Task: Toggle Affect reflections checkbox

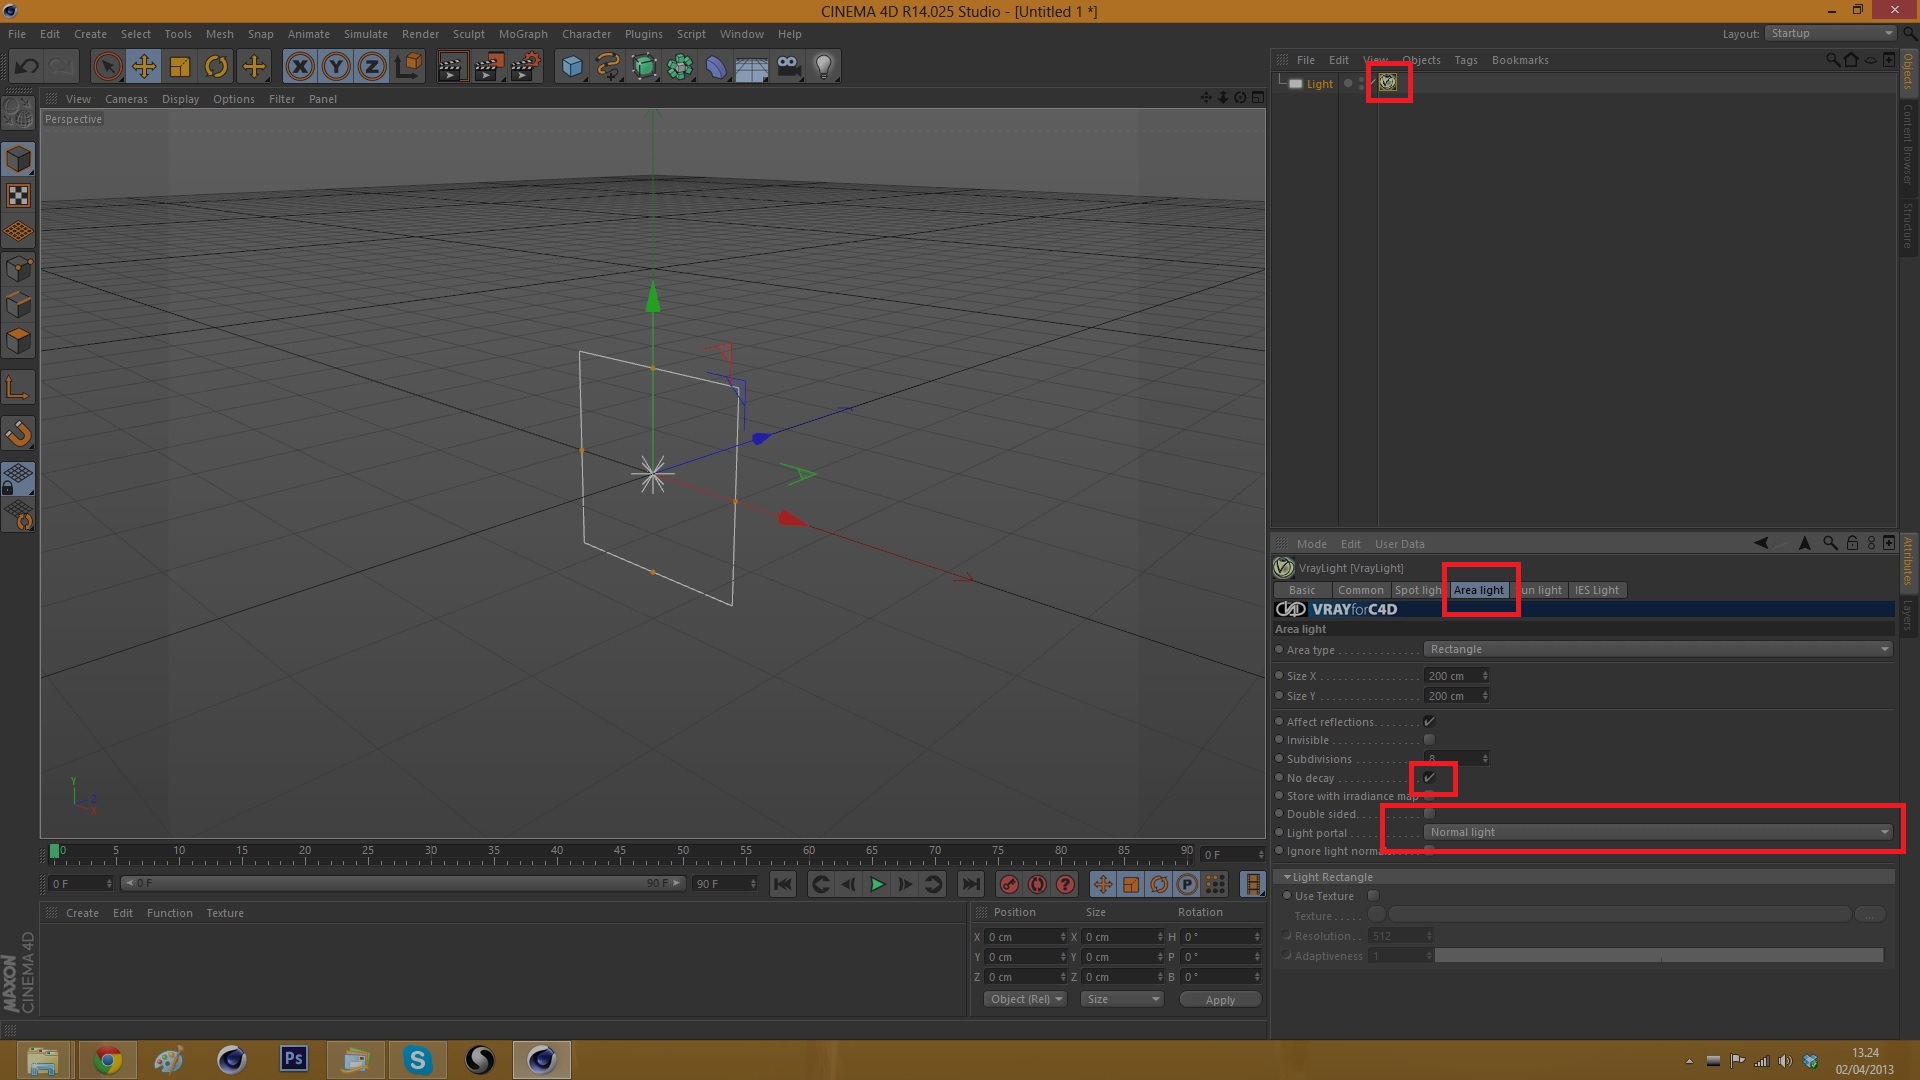Action: tap(1429, 721)
